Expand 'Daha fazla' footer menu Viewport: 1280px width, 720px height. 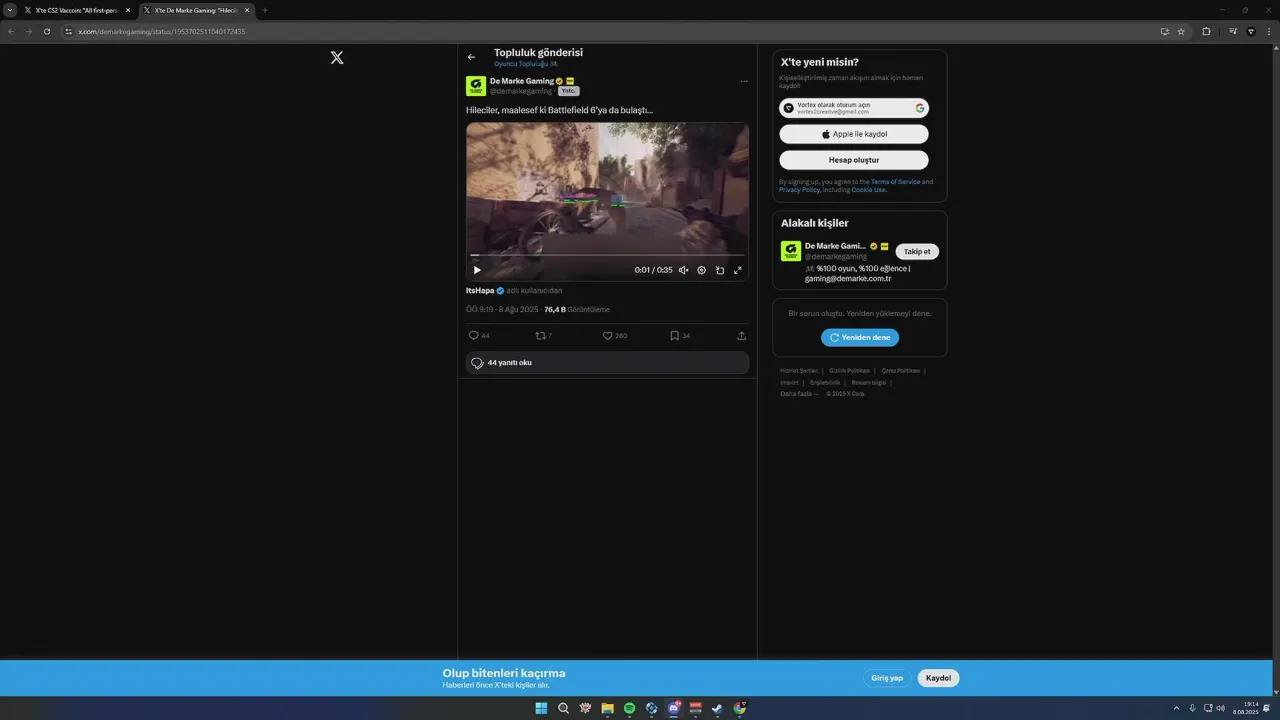[799, 394]
